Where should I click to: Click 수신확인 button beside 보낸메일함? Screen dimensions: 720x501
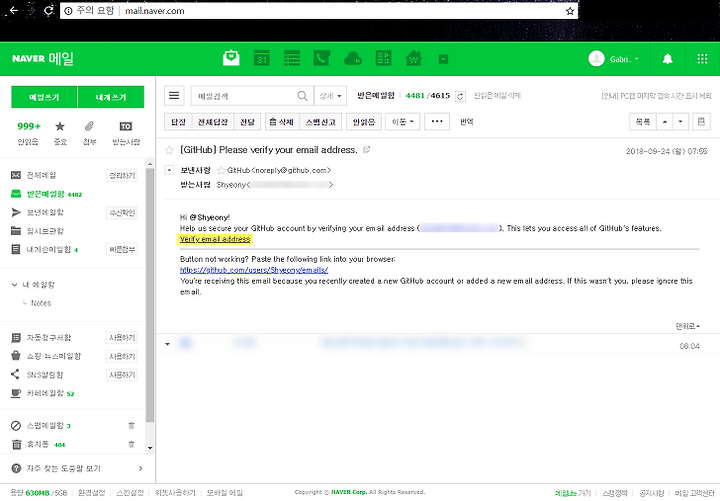click(x=122, y=213)
